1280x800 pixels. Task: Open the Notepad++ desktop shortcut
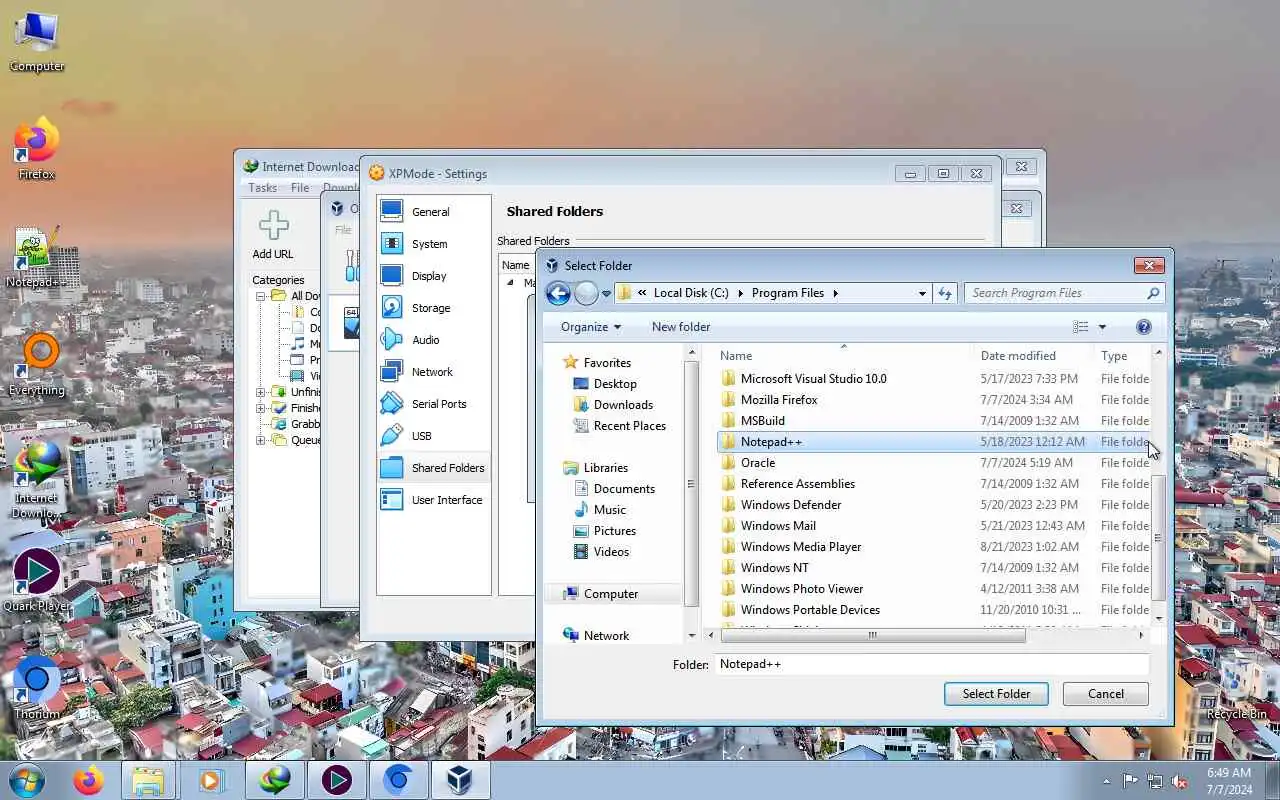pyautogui.click(x=37, y=258)
